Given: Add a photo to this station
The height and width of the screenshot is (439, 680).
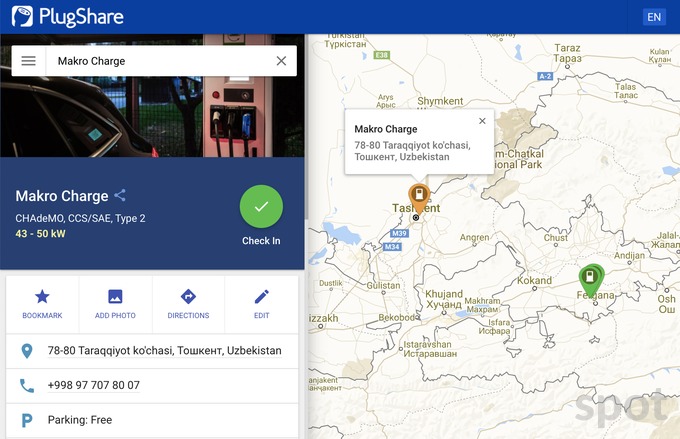Looking at the screenshot, I should click(115, 304).
